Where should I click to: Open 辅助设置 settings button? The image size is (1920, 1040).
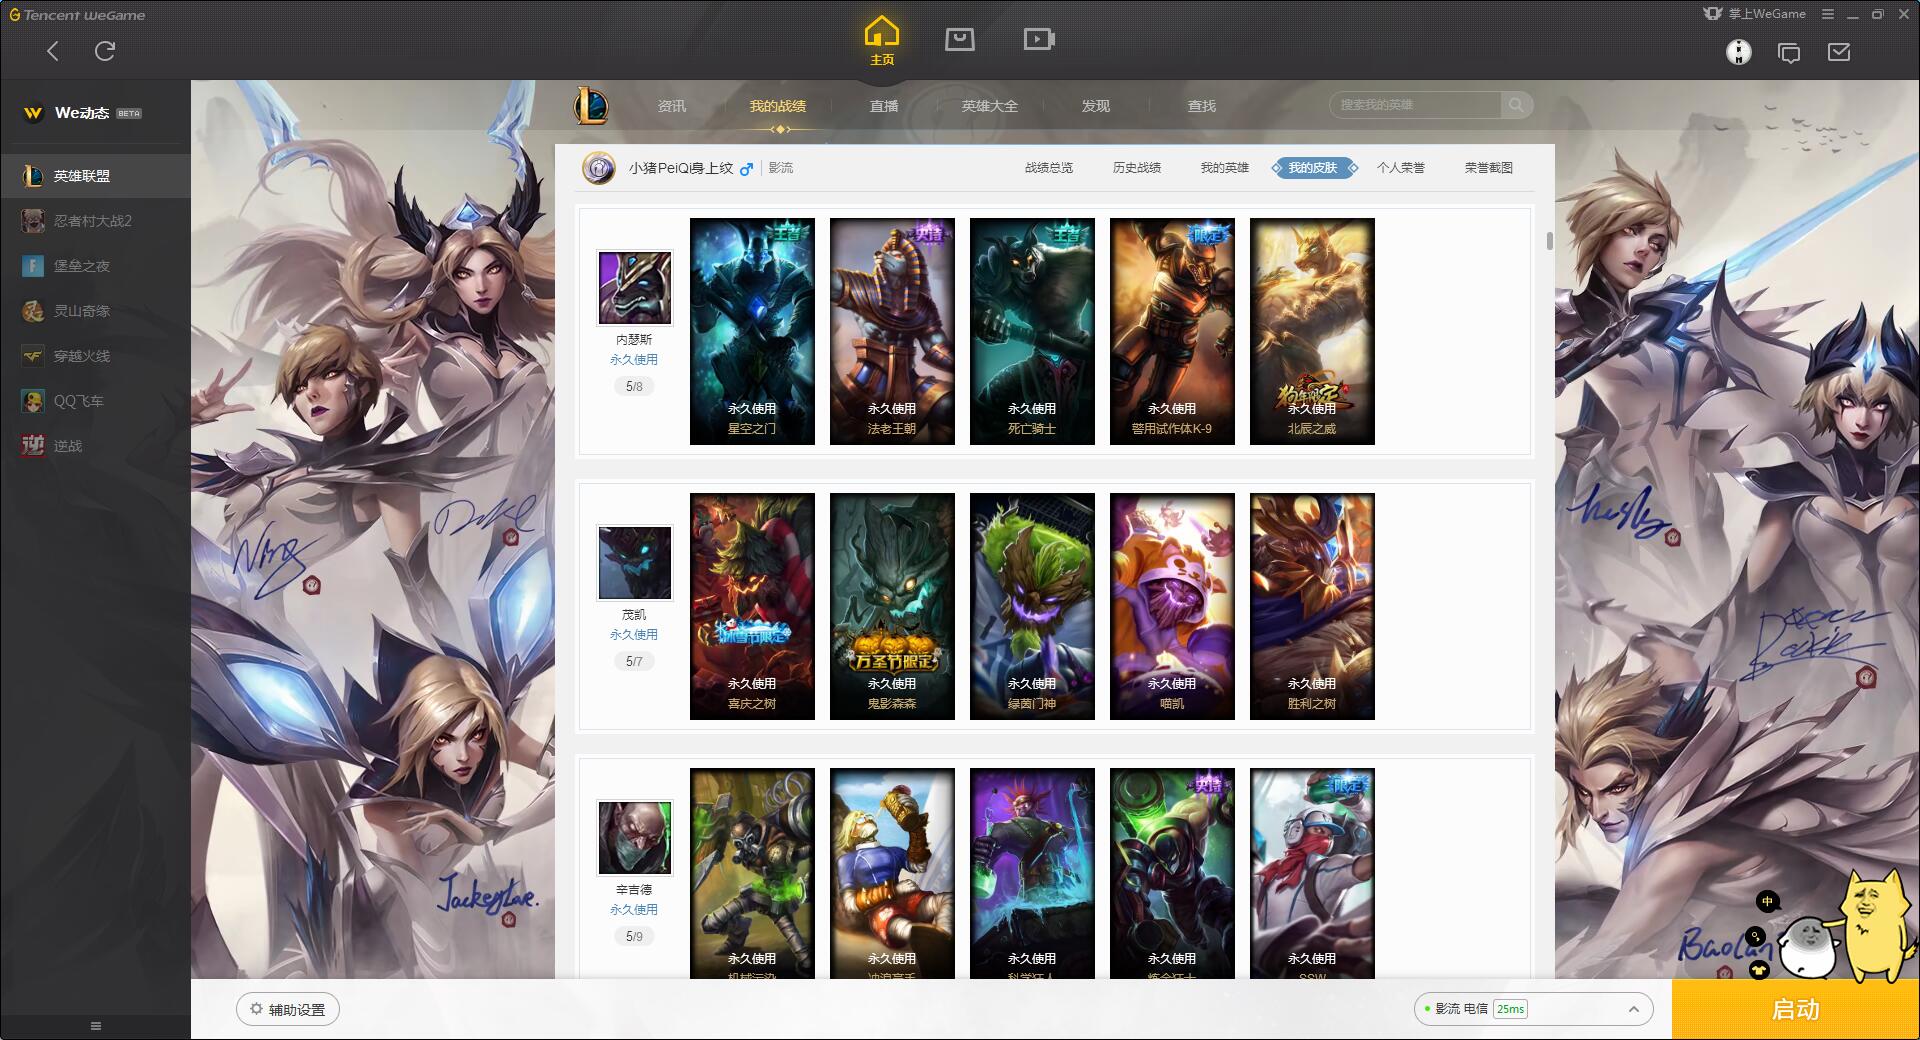coord(288,1009)
